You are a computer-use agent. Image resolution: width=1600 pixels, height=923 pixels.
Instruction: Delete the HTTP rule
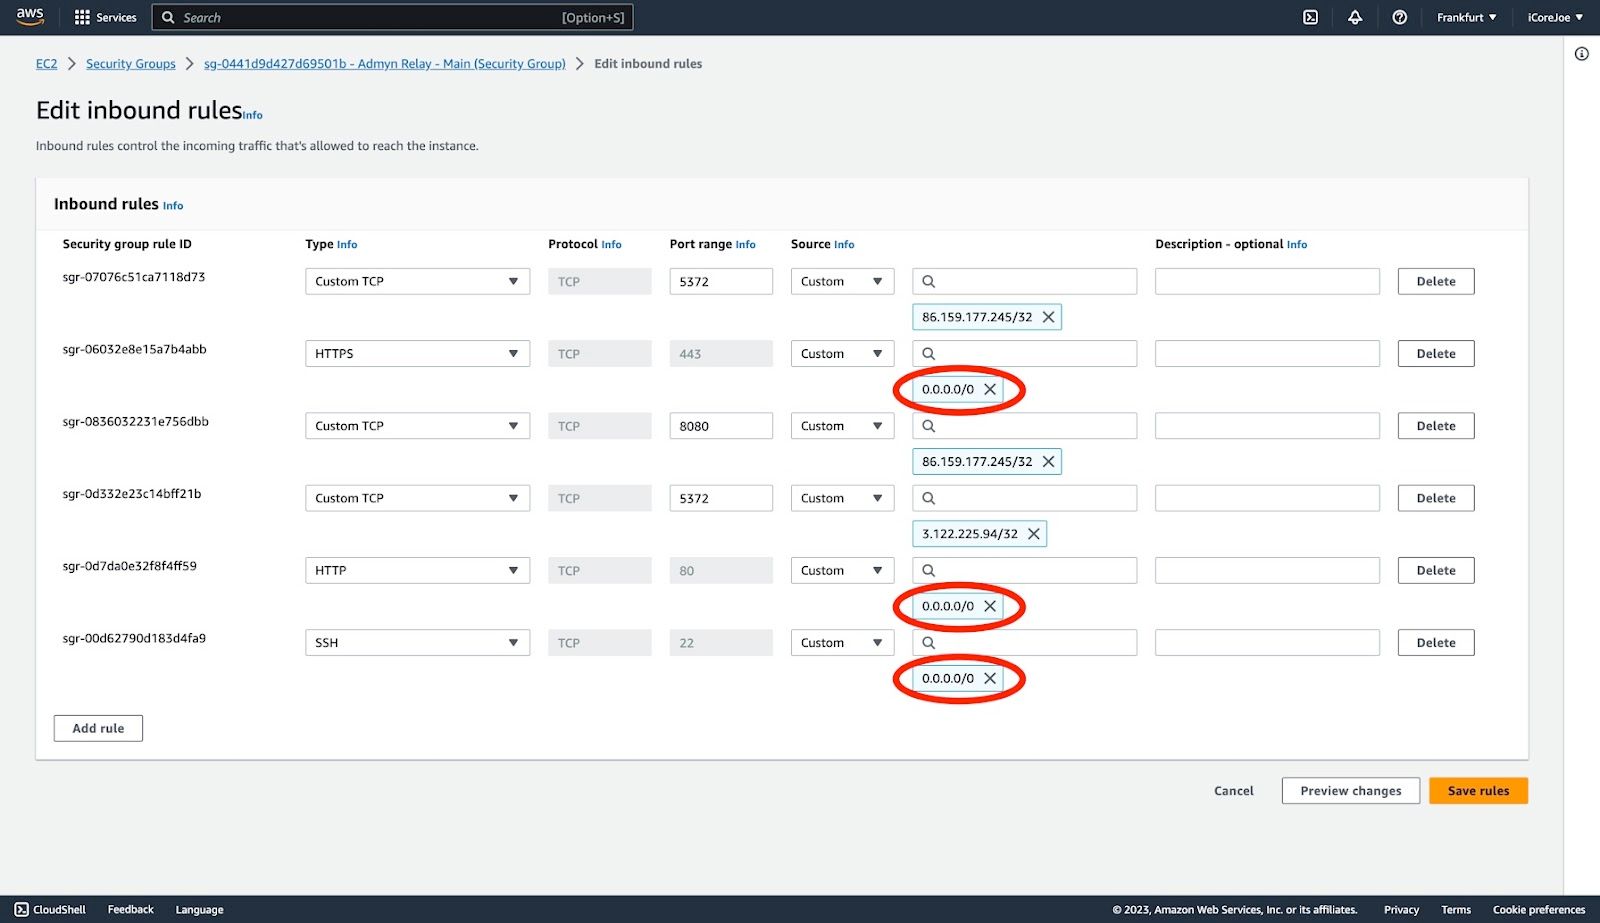tap(1436, 570)
